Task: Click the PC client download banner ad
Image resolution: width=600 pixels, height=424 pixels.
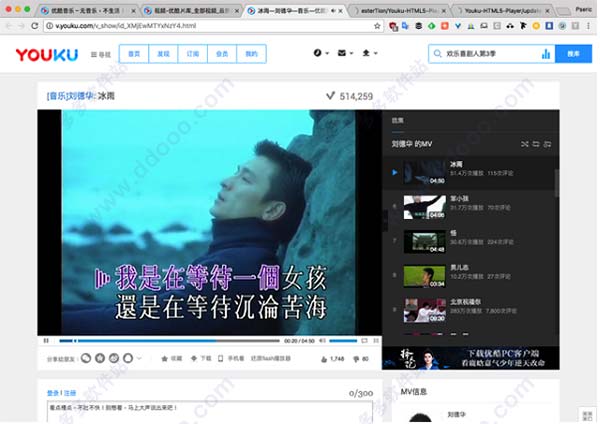Action: point(471,358)
